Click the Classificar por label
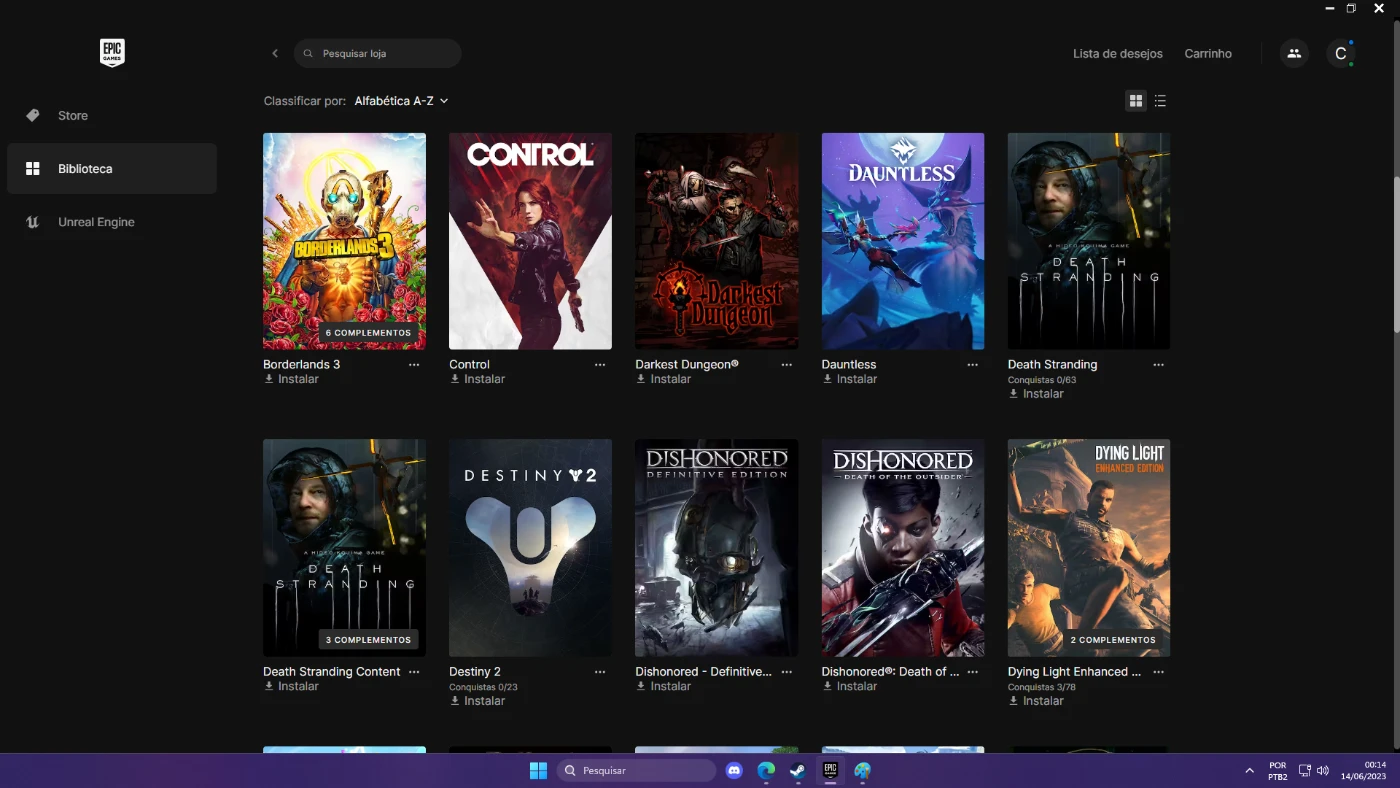 click(x=305, y=101)
